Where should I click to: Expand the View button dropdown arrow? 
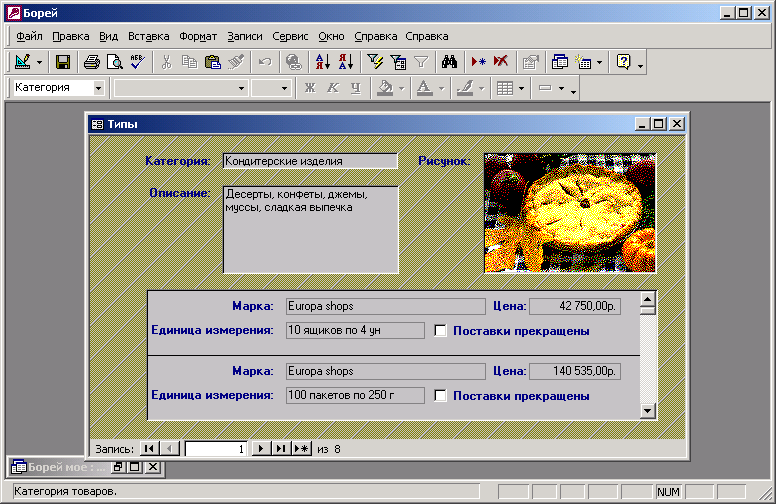[39, 62]
